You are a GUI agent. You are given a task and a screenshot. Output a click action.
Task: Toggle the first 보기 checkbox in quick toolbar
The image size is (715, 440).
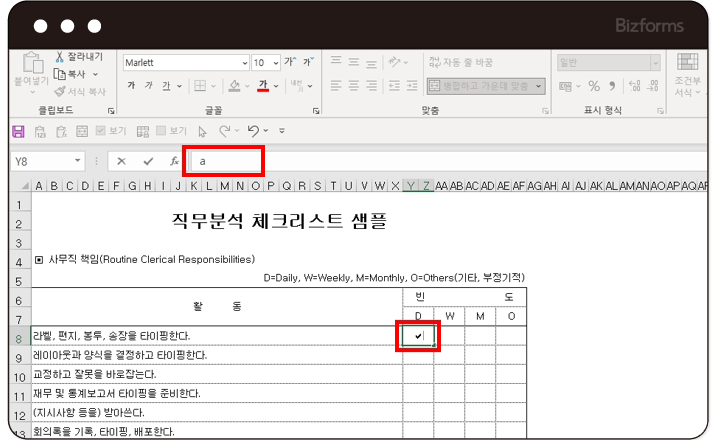101,130
